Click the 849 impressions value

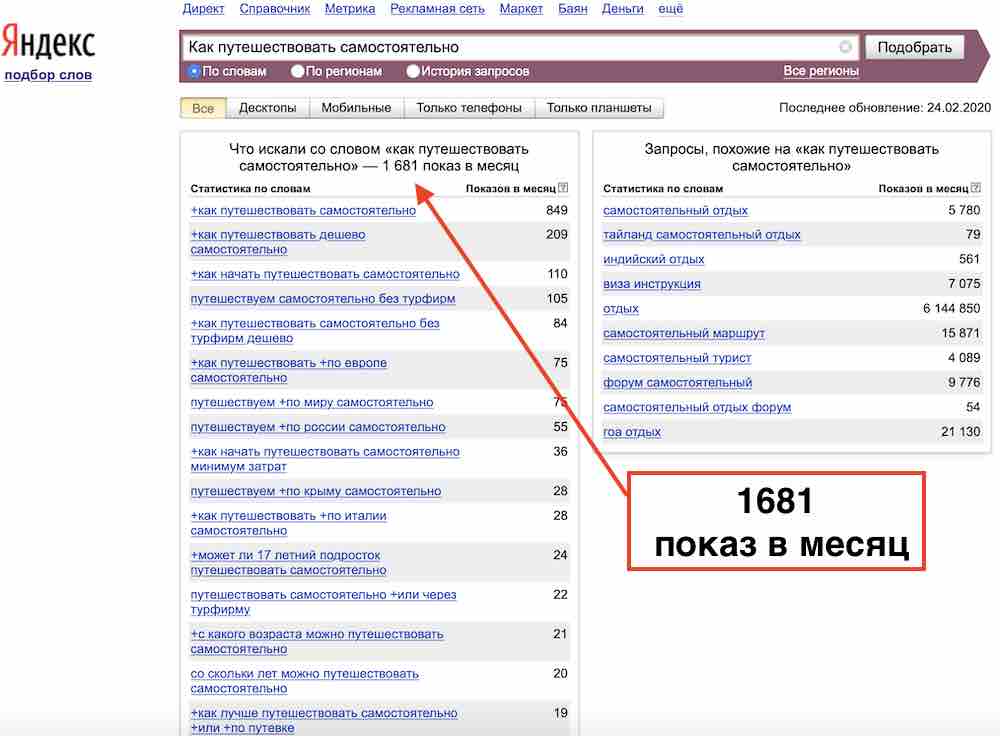tap(556, 210)
